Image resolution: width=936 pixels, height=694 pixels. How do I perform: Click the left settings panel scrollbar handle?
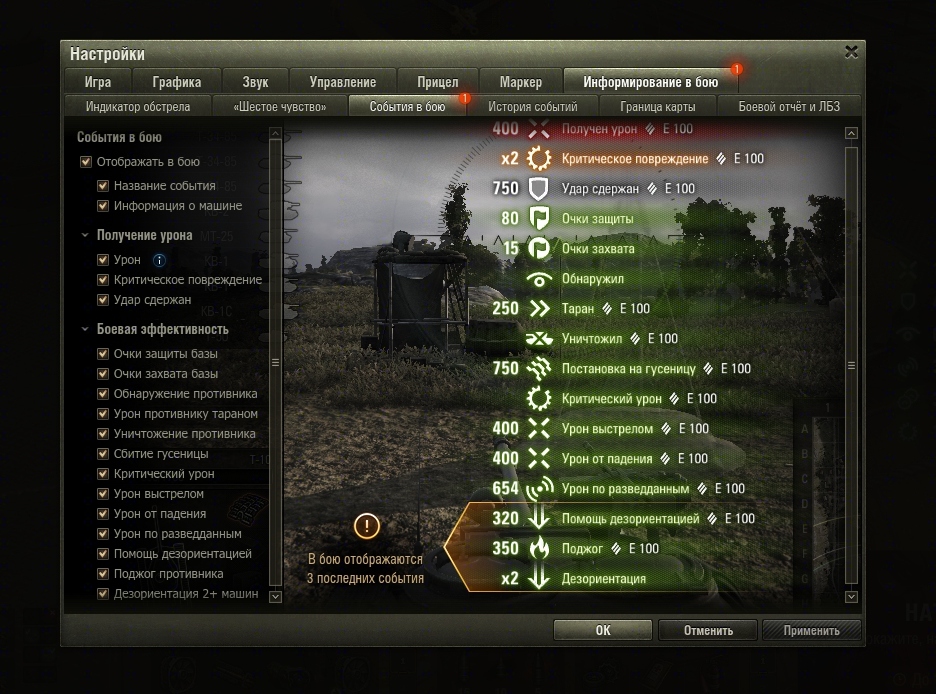tap(275, 362)
